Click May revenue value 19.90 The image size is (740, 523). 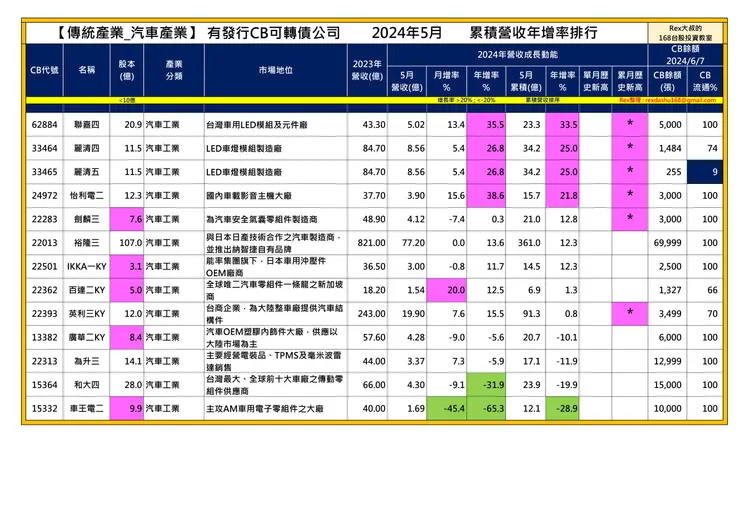pyautogui.click(x=413, y=313)
